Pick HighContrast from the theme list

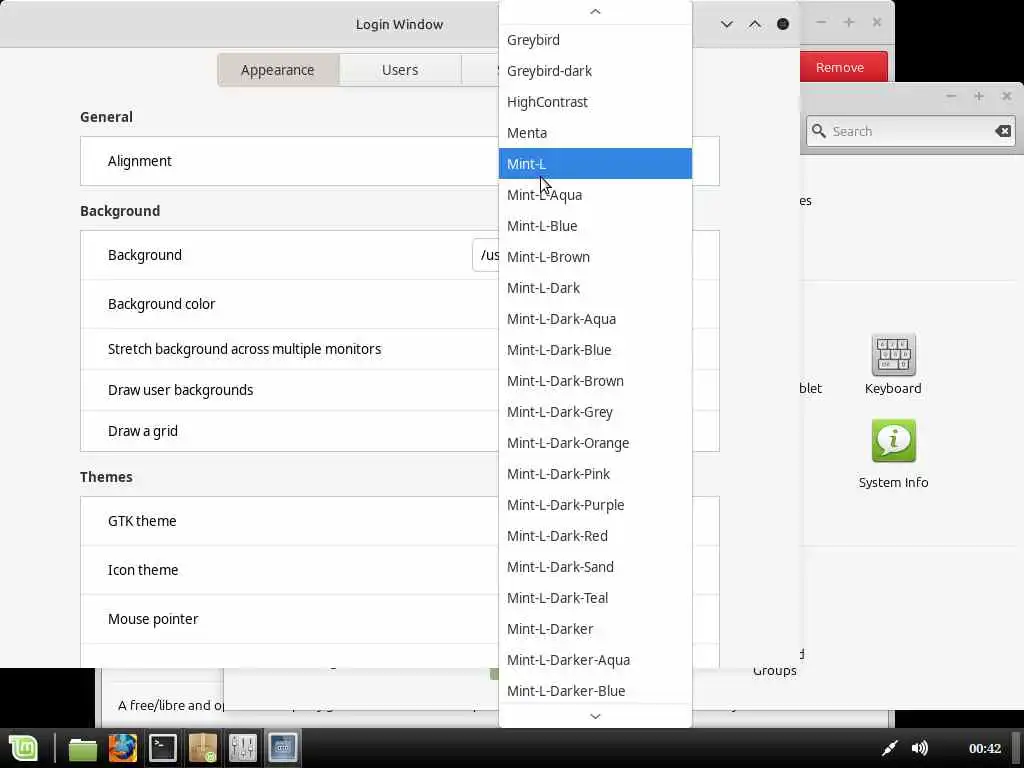(595, 102)
